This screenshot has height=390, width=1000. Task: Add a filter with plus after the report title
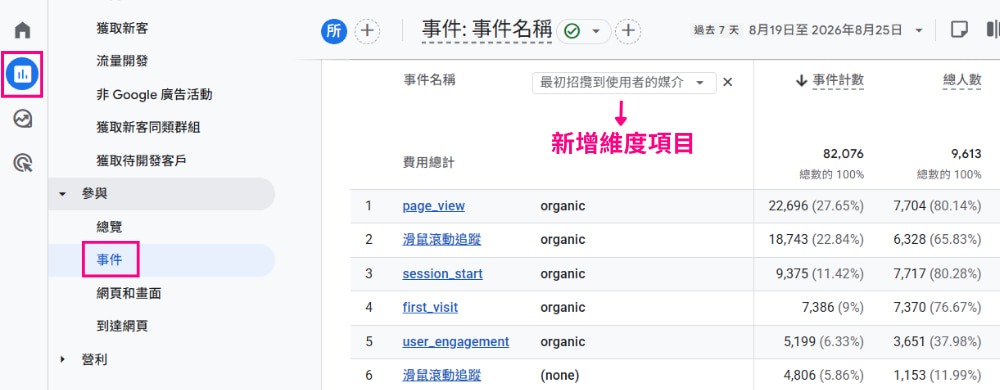[629, 31]
